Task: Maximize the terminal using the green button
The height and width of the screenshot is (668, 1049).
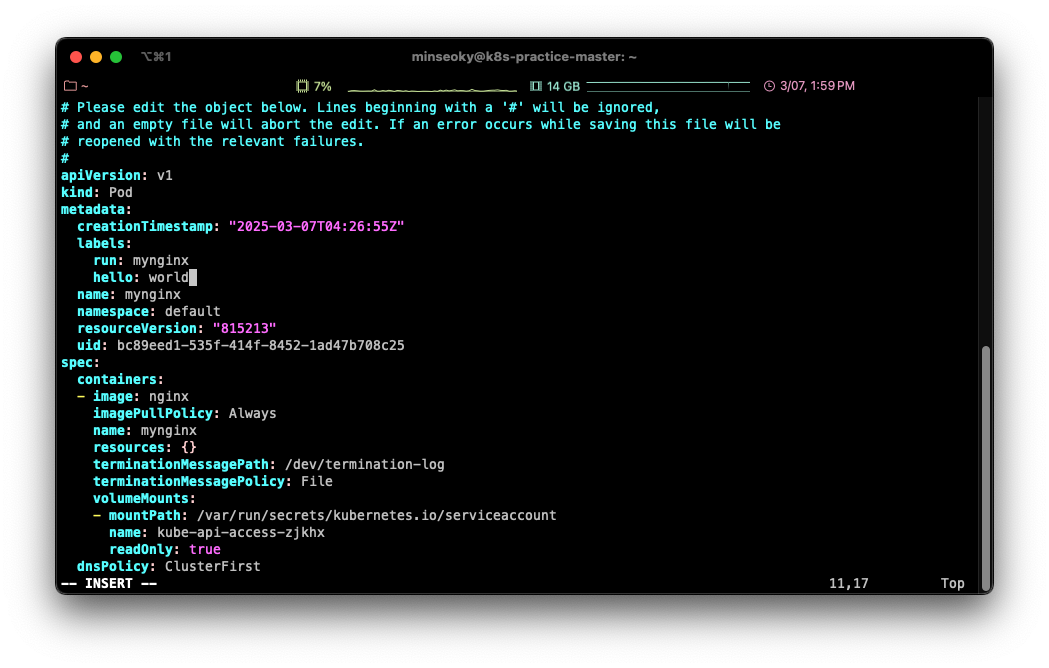Action: pos(116,57)
